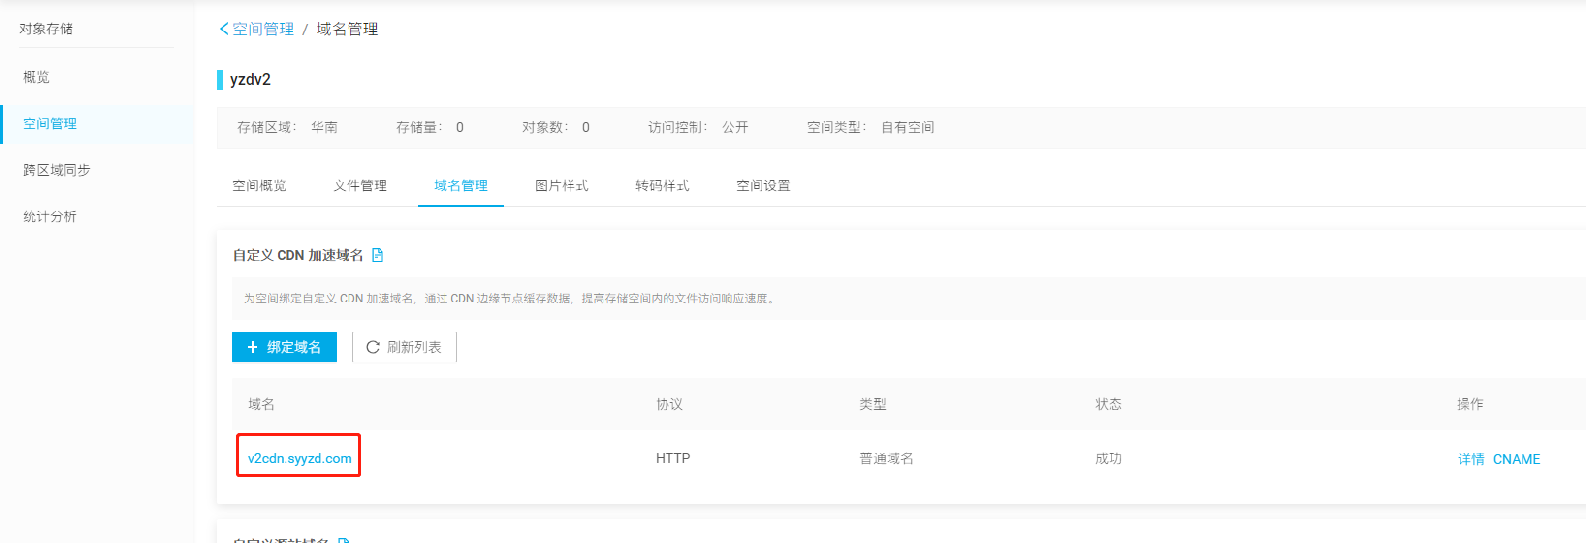Open 跨区域同步 in the sidebar

(x=57, y=170)
